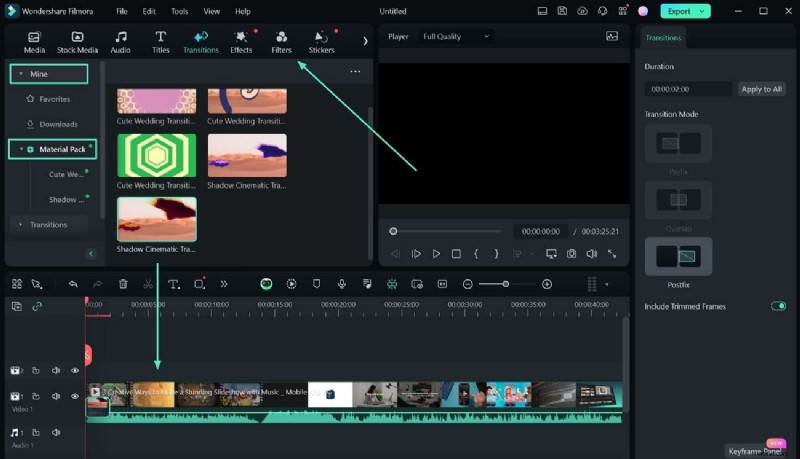Screen dimensions: 800x459
Task: Click the timeline marker shield icon
Action: pos(316,284)
